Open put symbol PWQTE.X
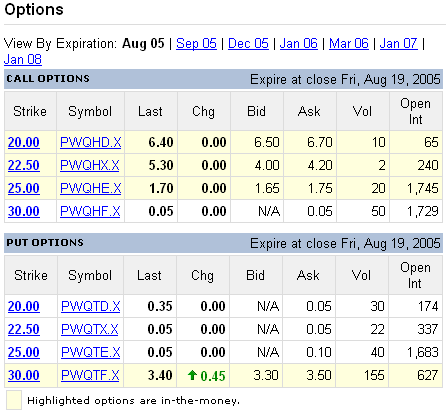This screenshot has width=446, height=413. click(91, 352)
